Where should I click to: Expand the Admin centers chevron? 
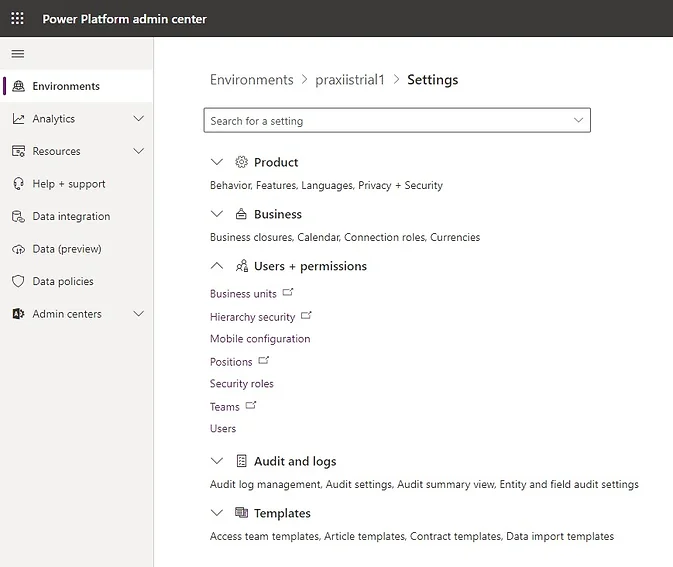pyautogui.click(x=138, y=314)
